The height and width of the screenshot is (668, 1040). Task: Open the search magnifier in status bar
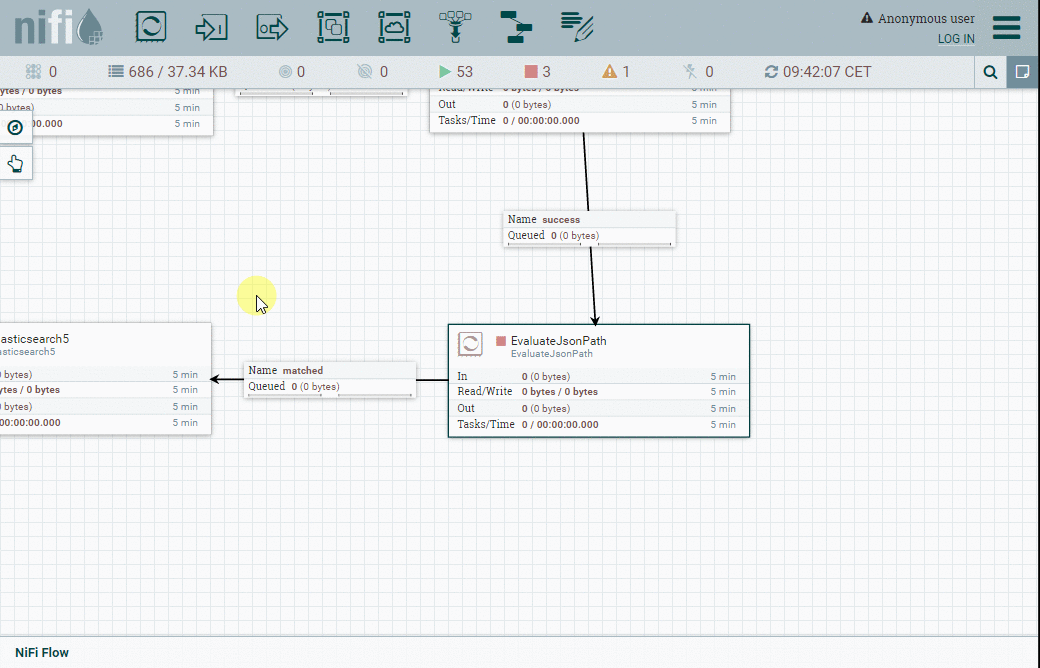pyautogui.click(x=990, y=72)
